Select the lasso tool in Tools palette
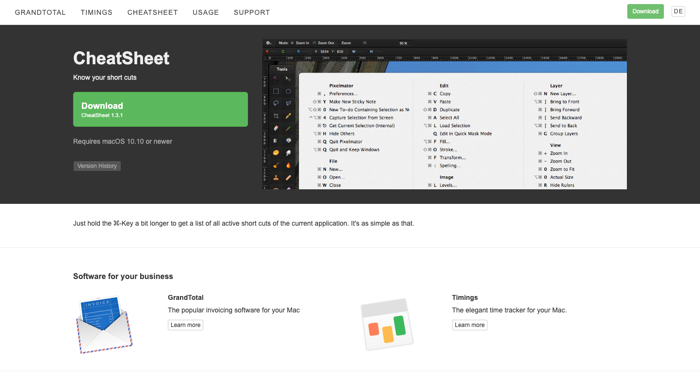Image resolution: width=700 pixels, height=383 pixels. pos(276,103)
